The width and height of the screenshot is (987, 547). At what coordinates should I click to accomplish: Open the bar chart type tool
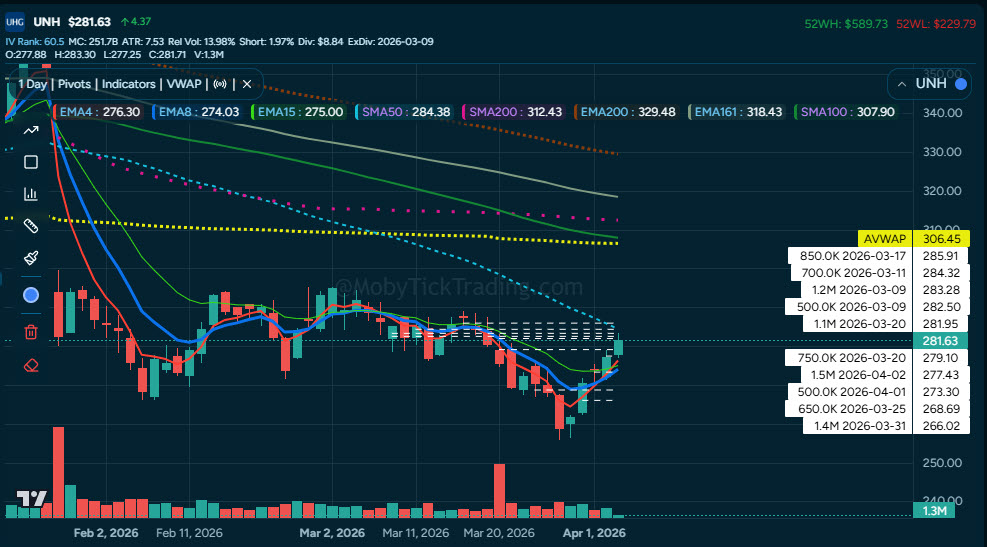point(30,194)
